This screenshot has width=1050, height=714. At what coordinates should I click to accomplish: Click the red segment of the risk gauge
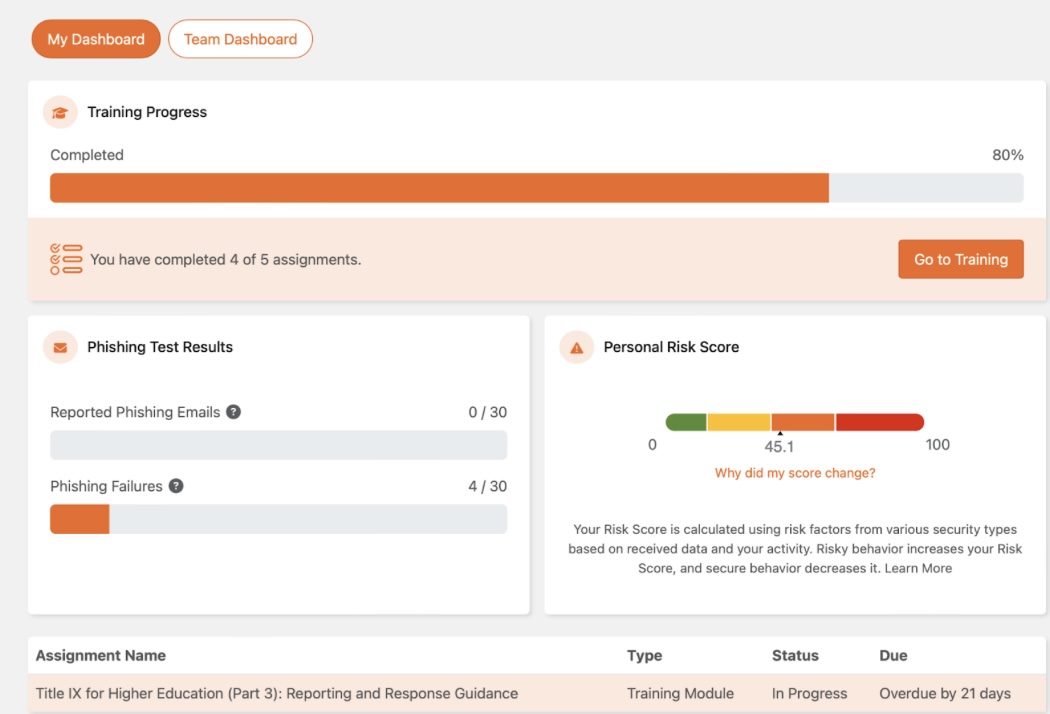click(x=880, y=422)
